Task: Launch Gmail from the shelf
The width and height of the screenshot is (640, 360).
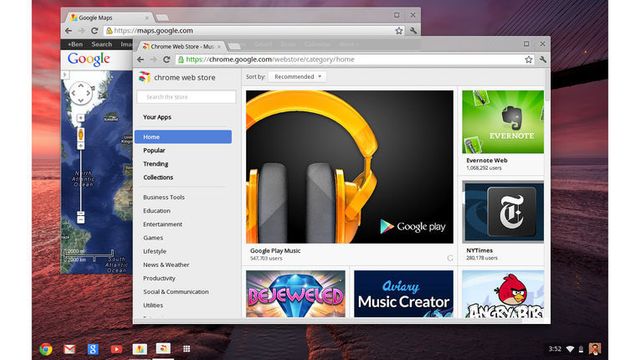Action: click(69, 349)
